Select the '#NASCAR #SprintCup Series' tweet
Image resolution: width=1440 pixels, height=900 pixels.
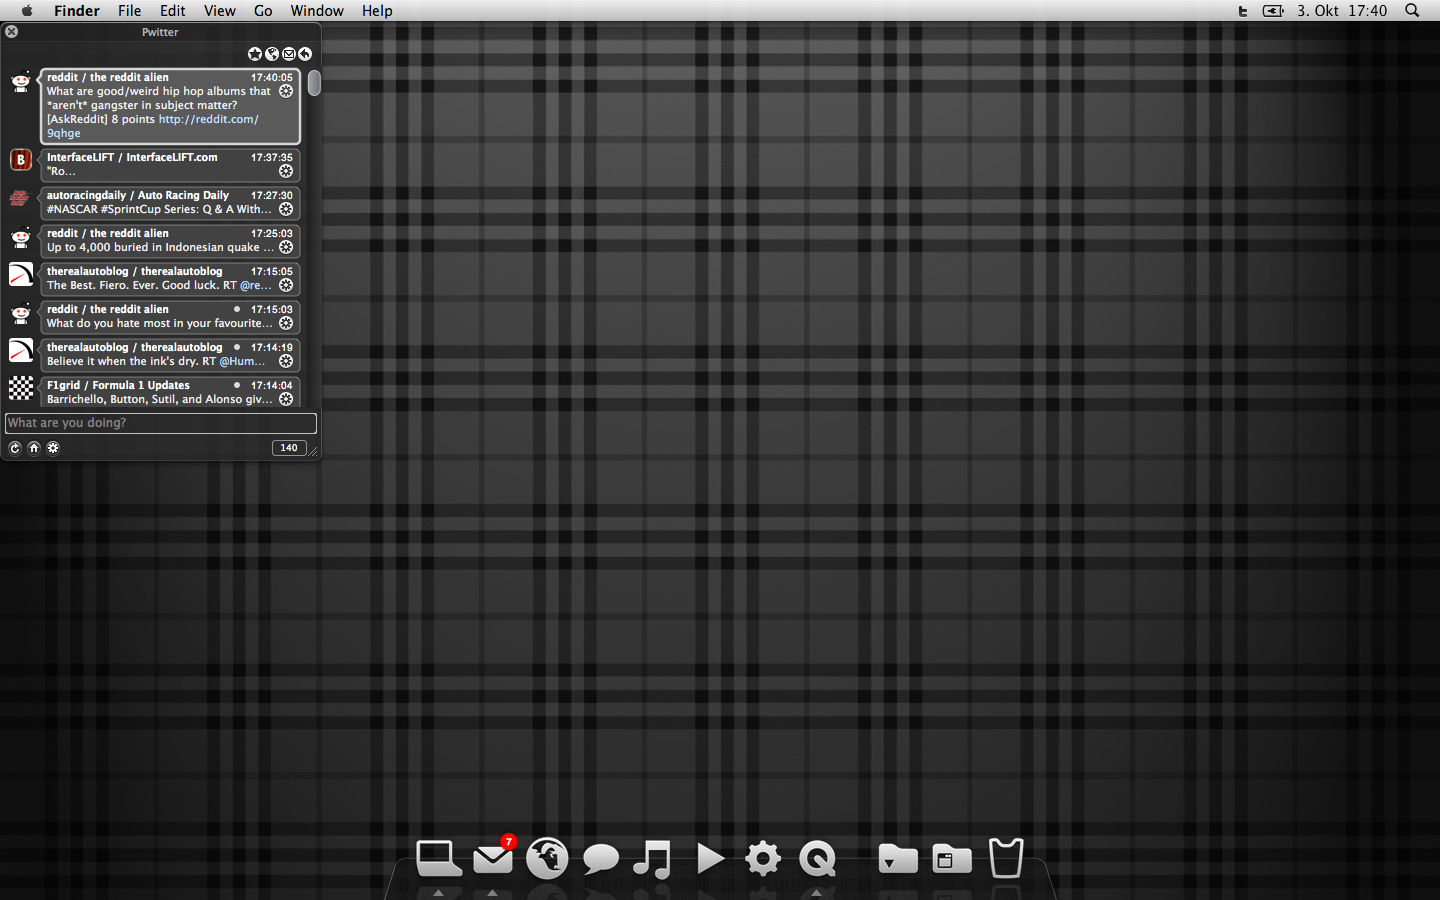pyautogui.click(x=170, y=203)
